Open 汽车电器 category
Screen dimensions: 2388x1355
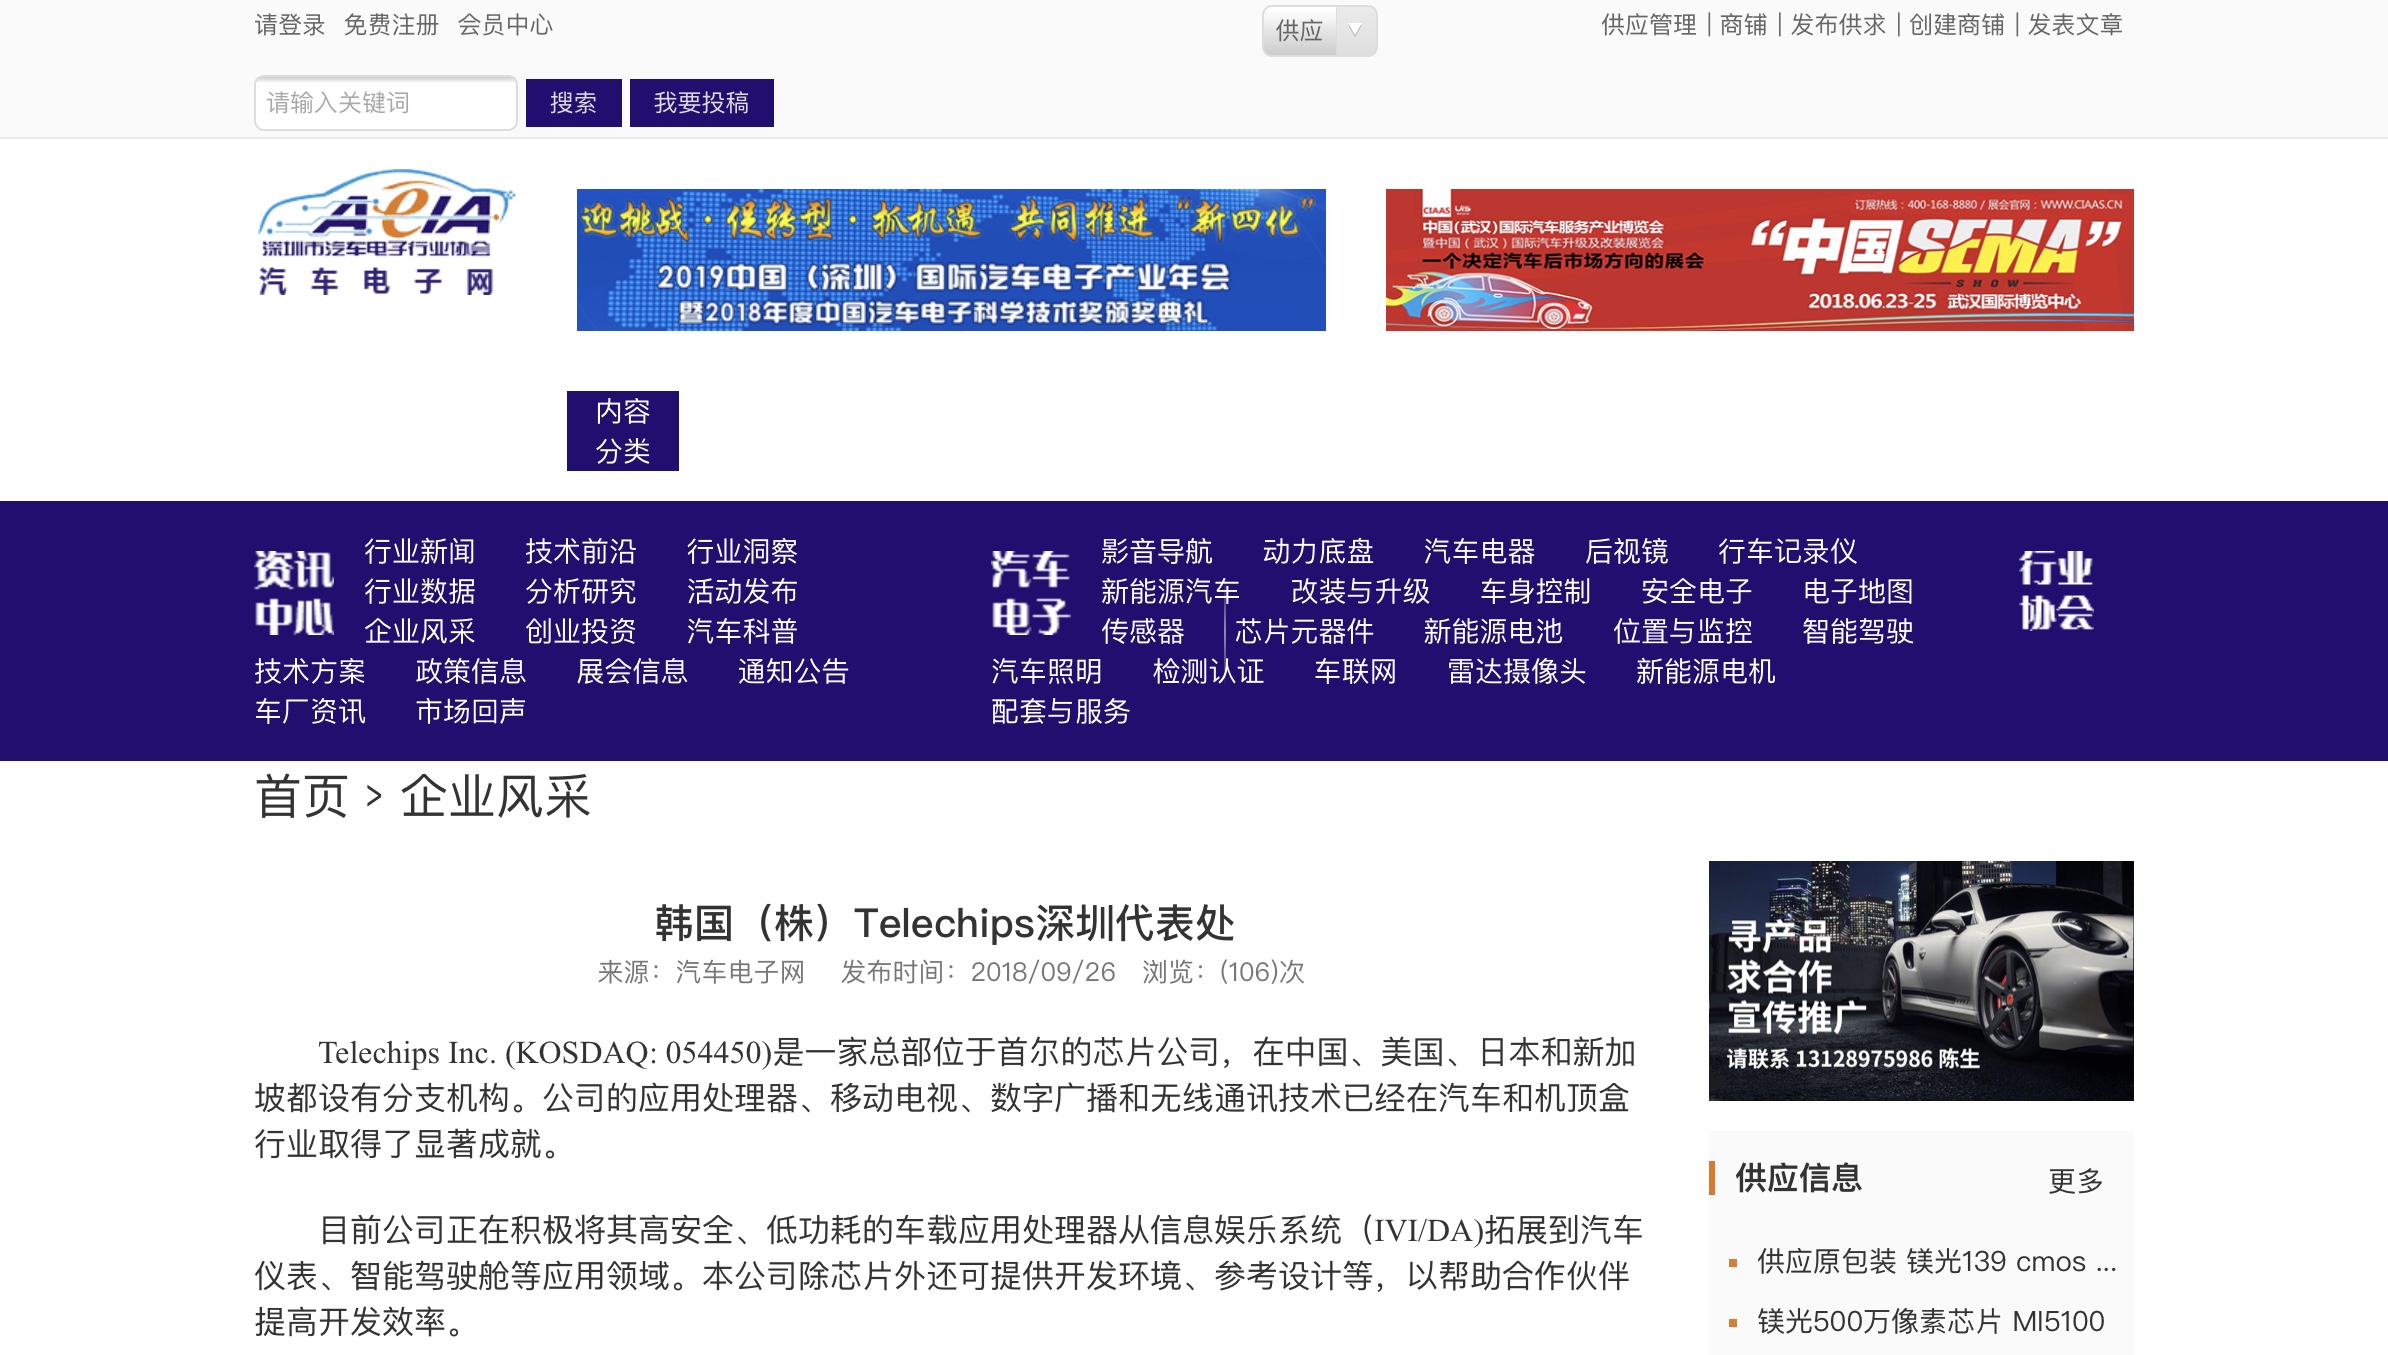pyautogui.click(x=1479, y=551)
